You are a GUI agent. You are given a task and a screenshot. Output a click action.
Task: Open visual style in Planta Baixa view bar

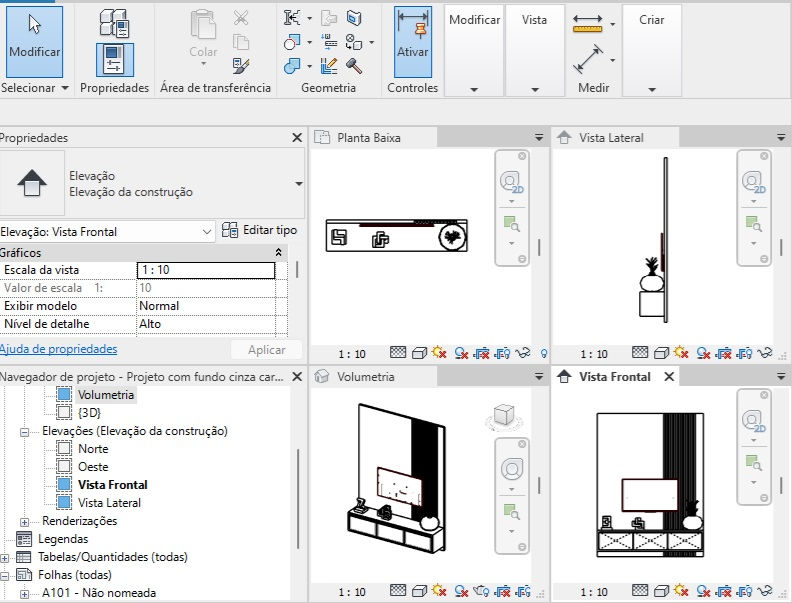coord(419,353)
